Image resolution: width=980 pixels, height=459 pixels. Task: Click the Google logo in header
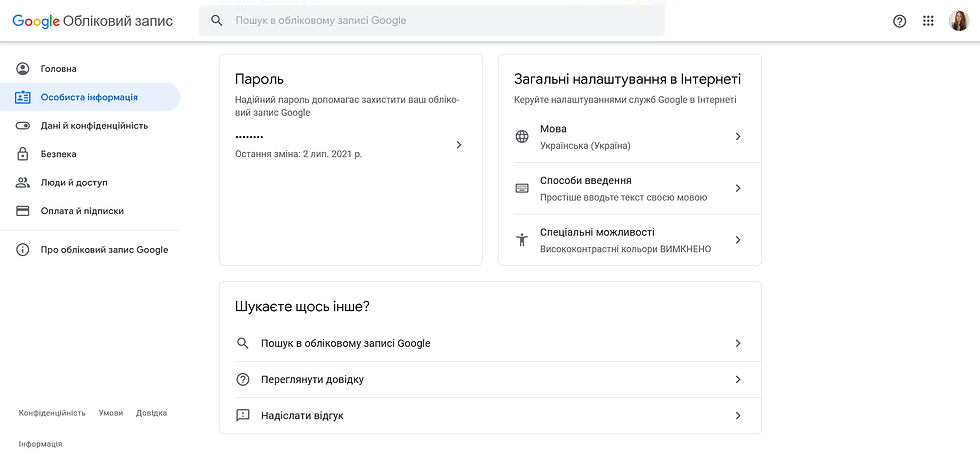36,21
